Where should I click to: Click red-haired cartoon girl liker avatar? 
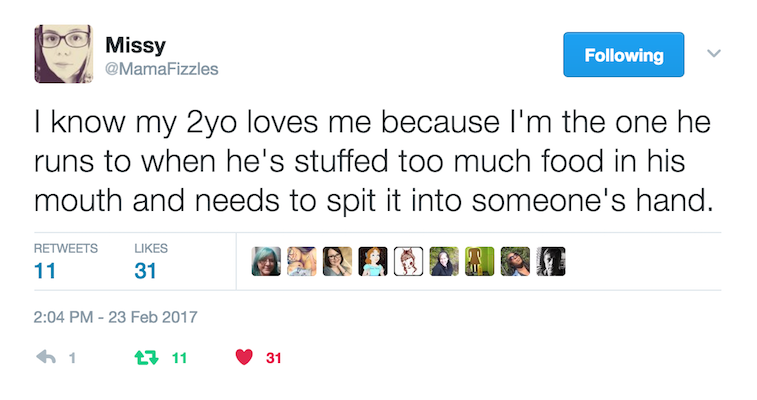pos(373,262)
